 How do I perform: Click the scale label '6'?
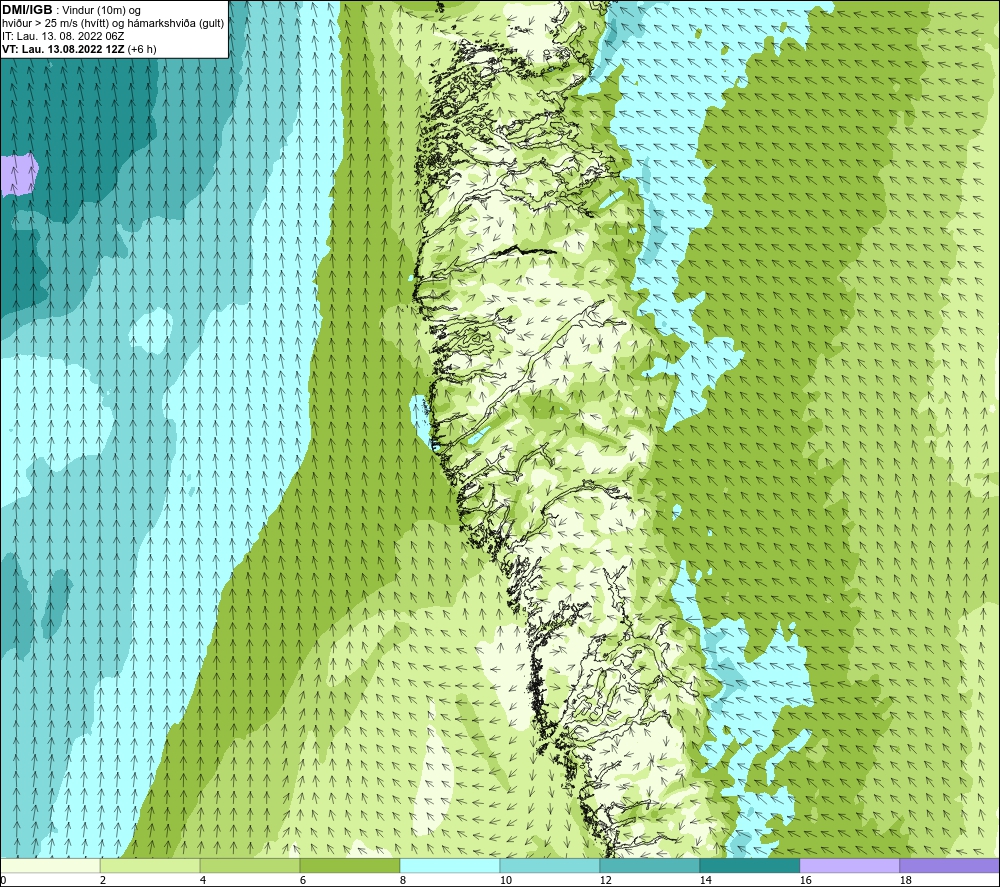pyautogui.click(x=303, y=880)
